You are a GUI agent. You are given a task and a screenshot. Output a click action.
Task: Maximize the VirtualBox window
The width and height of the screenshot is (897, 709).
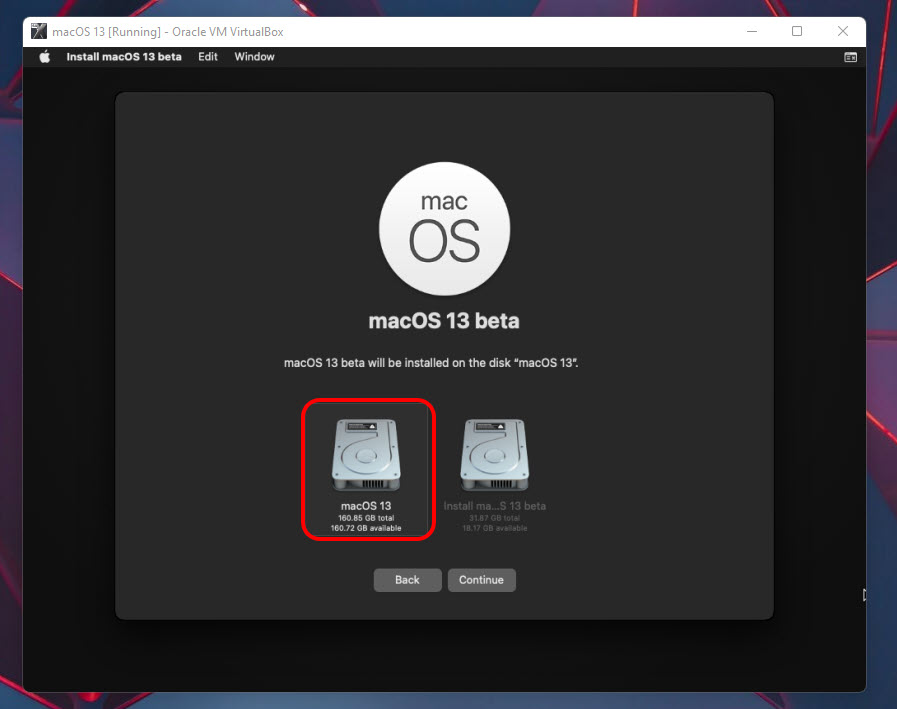(x=797, y=31)
